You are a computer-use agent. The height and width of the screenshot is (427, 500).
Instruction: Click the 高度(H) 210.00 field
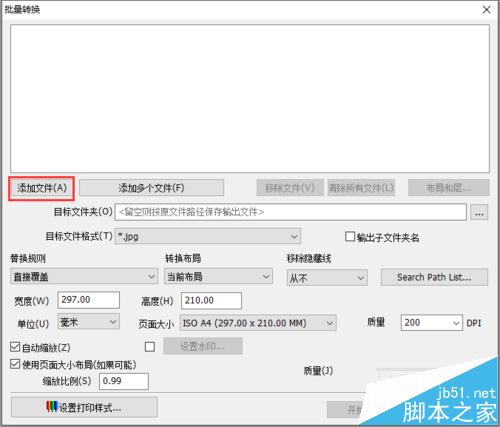pos(211,301)
